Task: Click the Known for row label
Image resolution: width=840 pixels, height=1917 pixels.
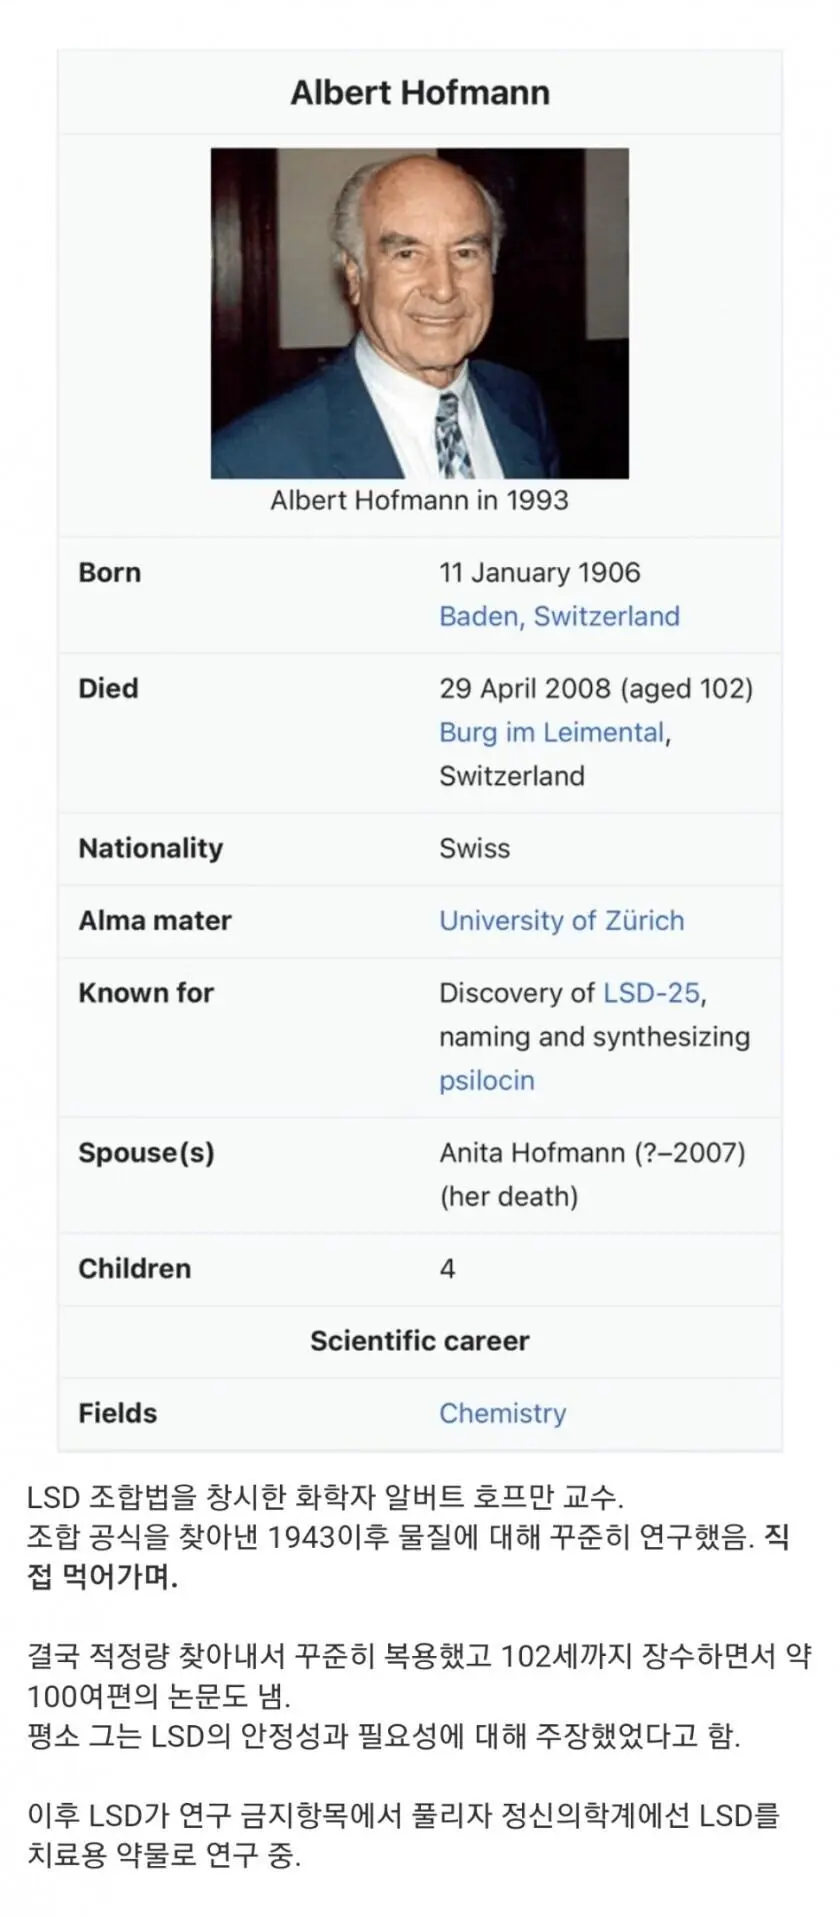Action: click(x=146, y=992)
